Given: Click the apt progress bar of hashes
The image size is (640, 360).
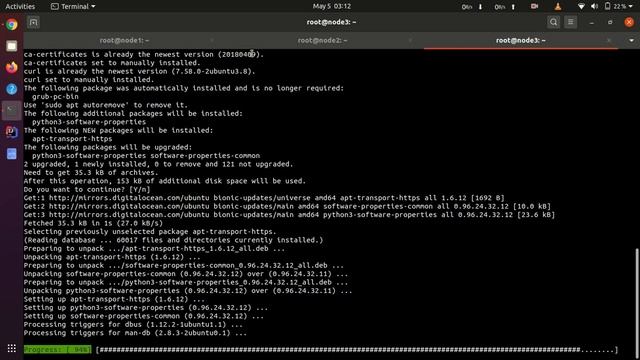Looking at the screenshot, I should 357,350.
